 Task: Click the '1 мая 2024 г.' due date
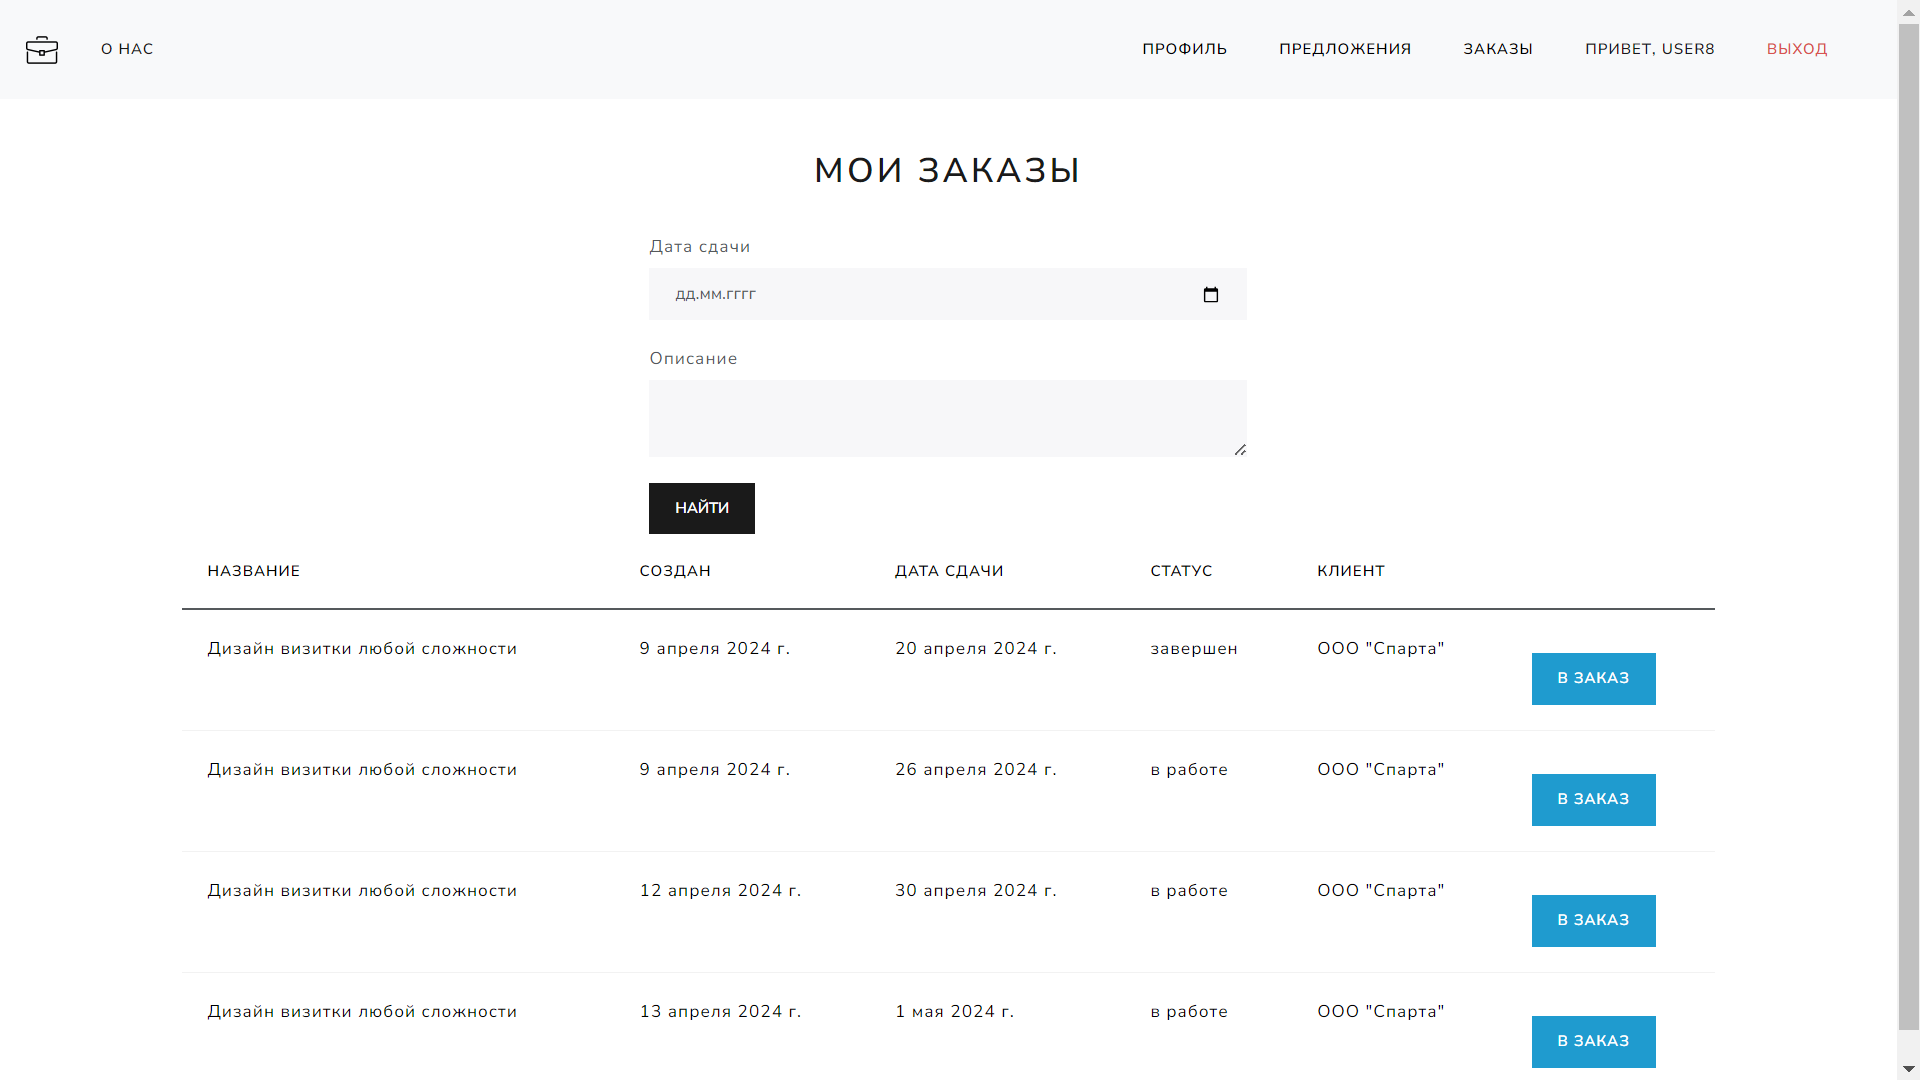point(954,1012)
